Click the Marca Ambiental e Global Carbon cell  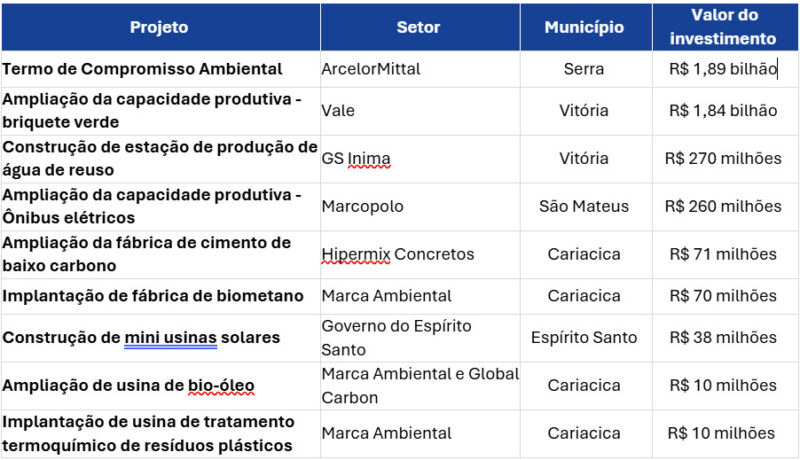420,385
